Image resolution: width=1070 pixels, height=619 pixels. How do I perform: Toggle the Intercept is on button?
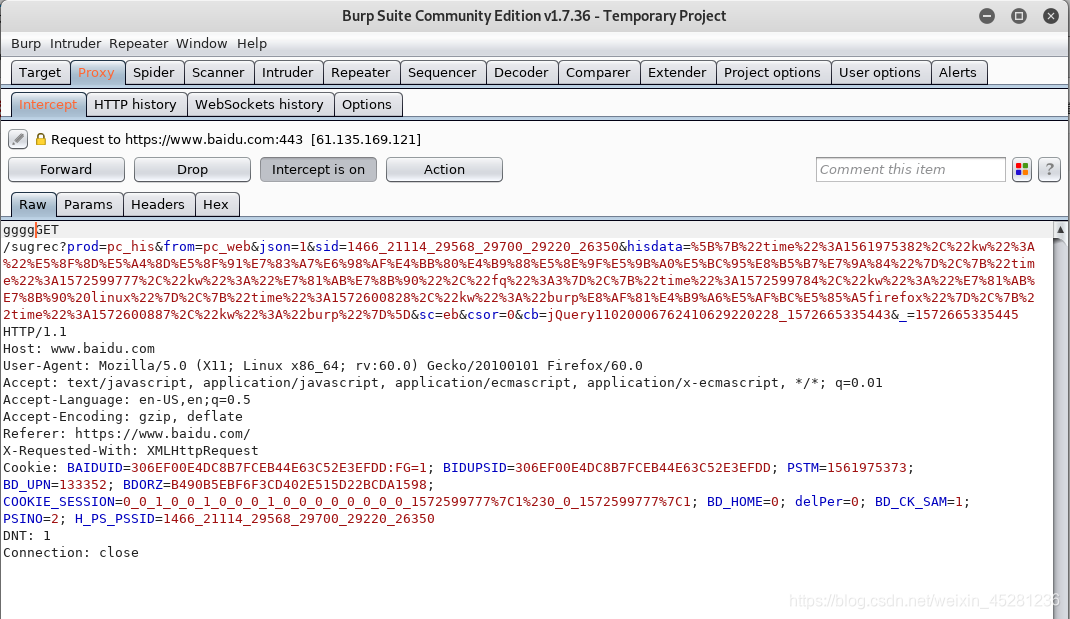coord(318,169)
